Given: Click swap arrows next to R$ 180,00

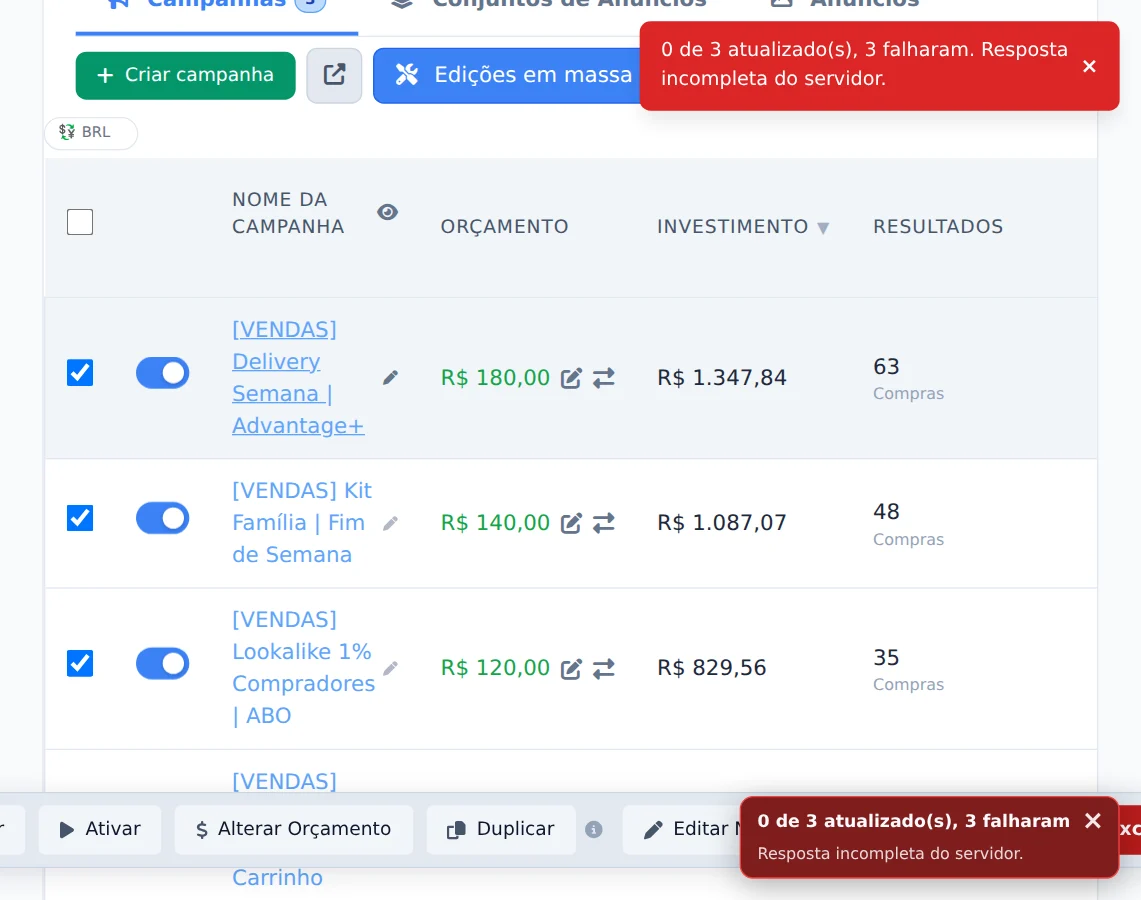Looking at the screenshot, I should (603, 378).
